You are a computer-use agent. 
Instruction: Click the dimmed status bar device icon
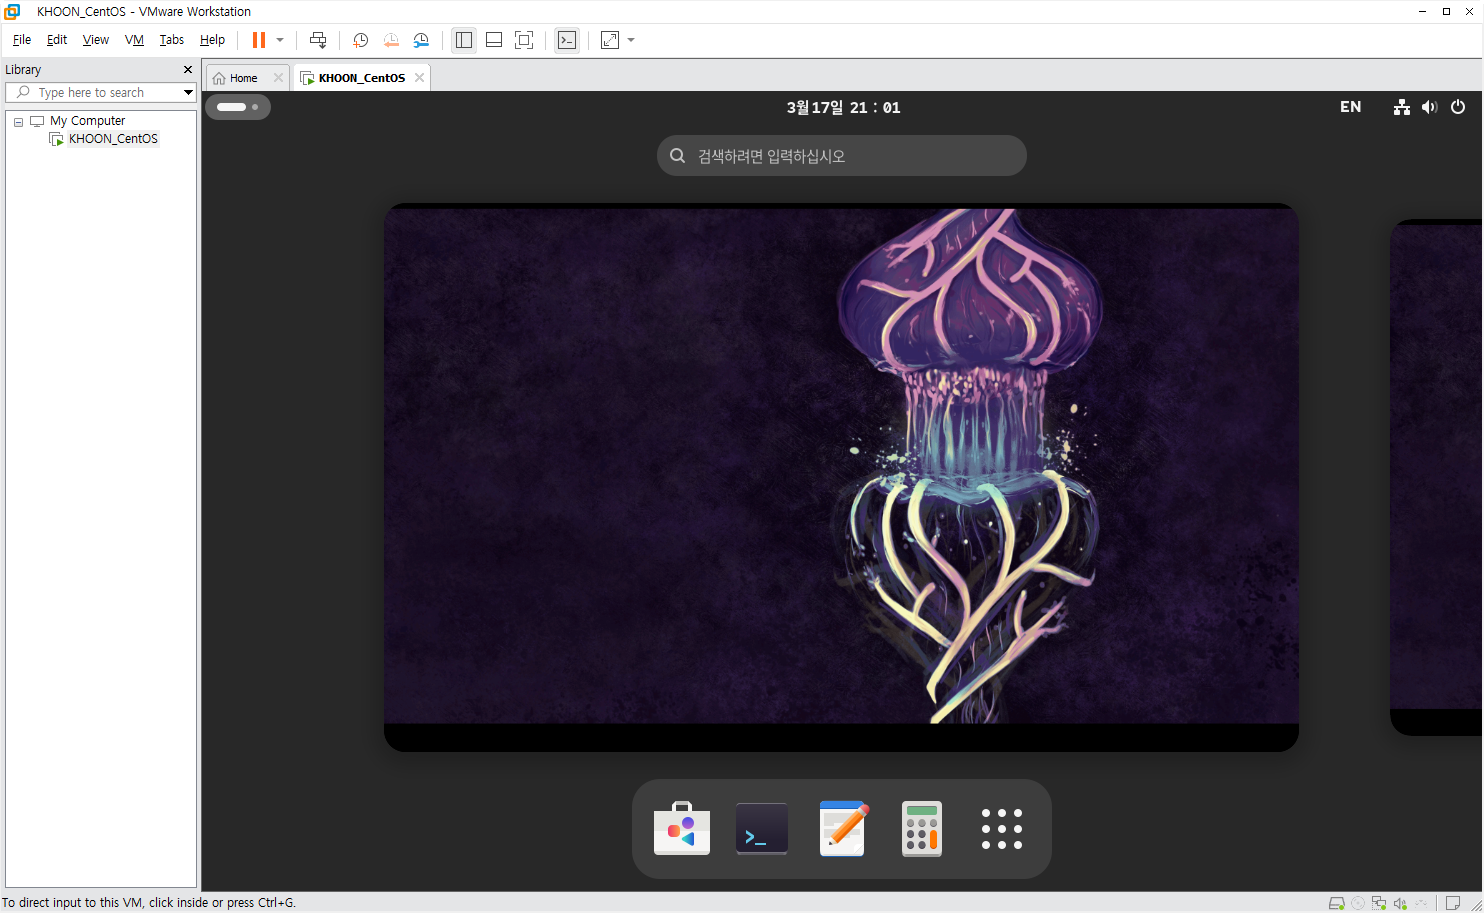pyautogui.click(x=1421, y=903)
